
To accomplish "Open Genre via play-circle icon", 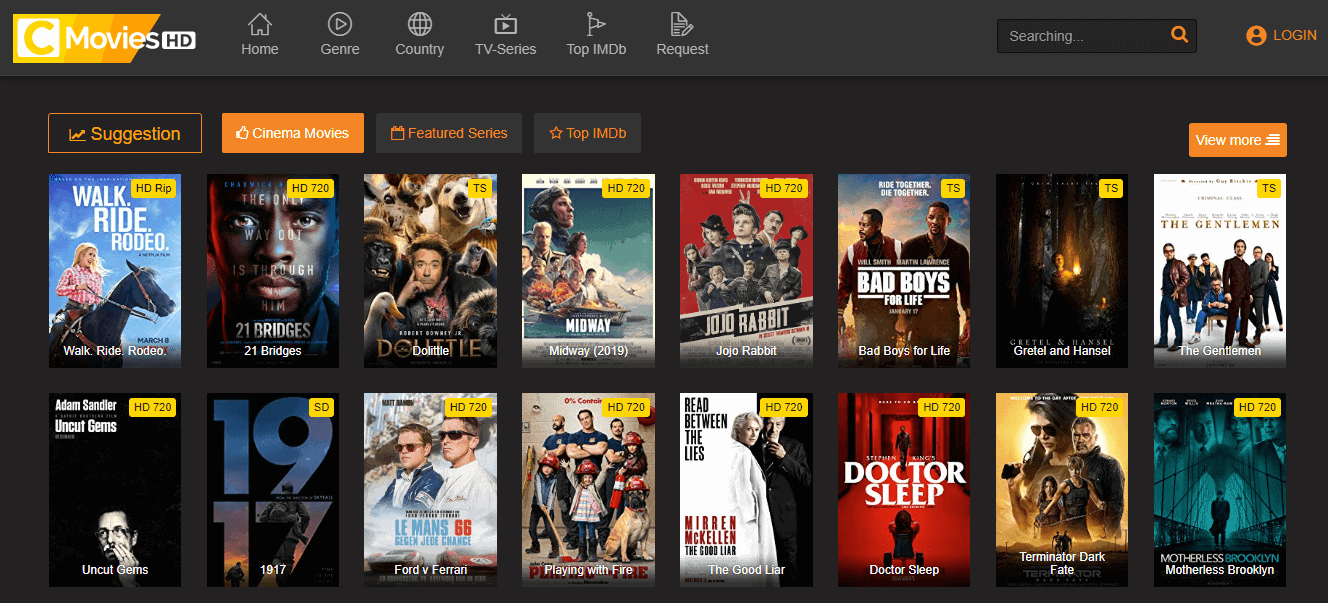I will point(340,23).
